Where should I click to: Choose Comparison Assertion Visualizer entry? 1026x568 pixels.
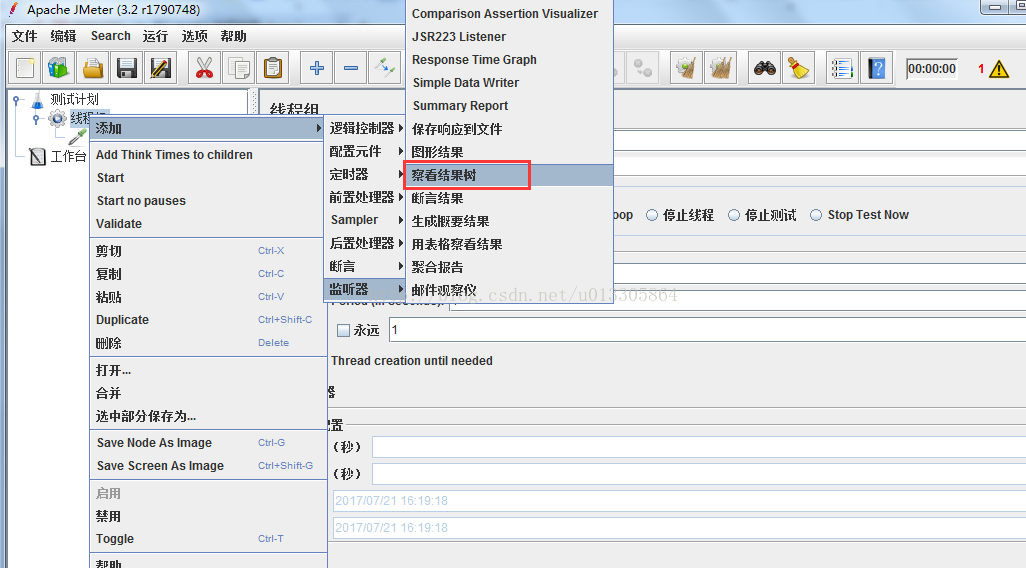coord(509,14)
